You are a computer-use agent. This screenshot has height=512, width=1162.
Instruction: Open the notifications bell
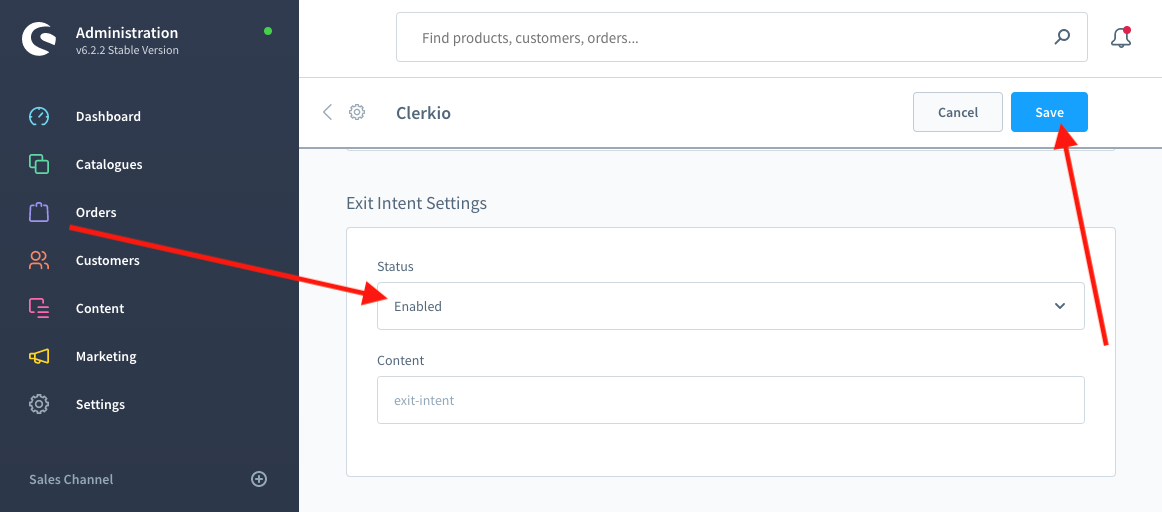tap(1121, 38)
